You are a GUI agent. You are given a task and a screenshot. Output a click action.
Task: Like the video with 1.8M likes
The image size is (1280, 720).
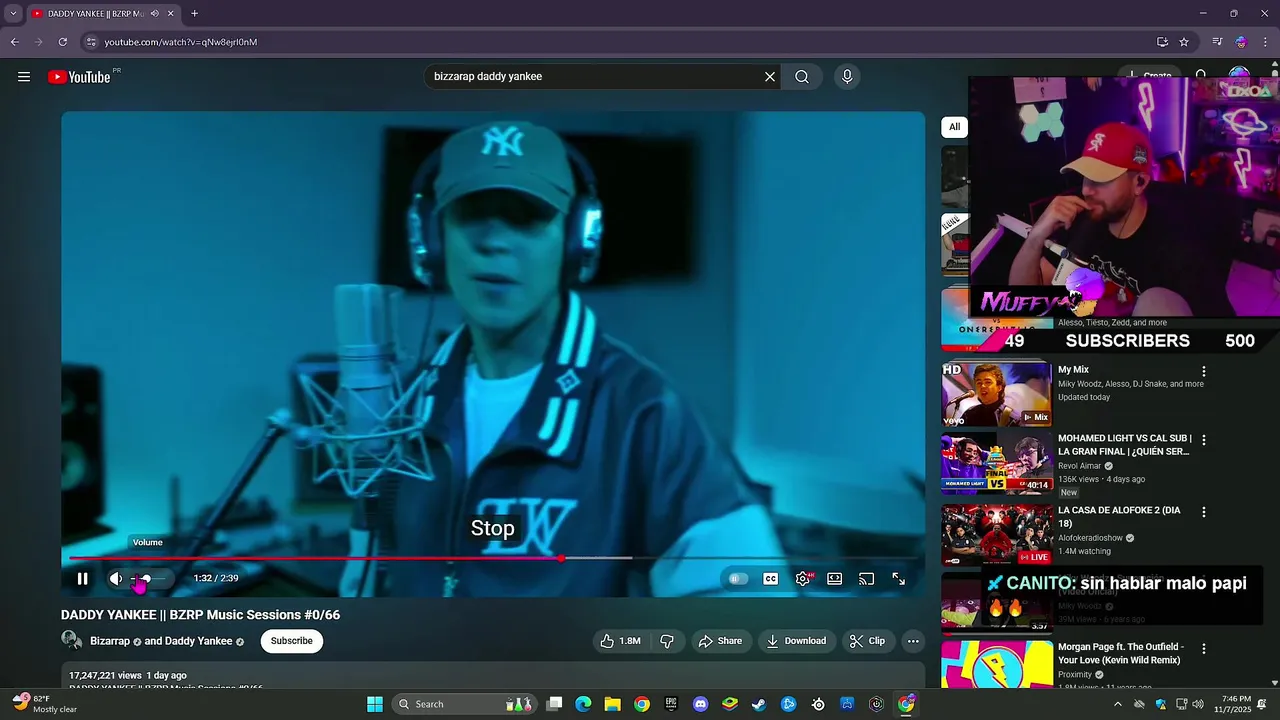[620, 641]
